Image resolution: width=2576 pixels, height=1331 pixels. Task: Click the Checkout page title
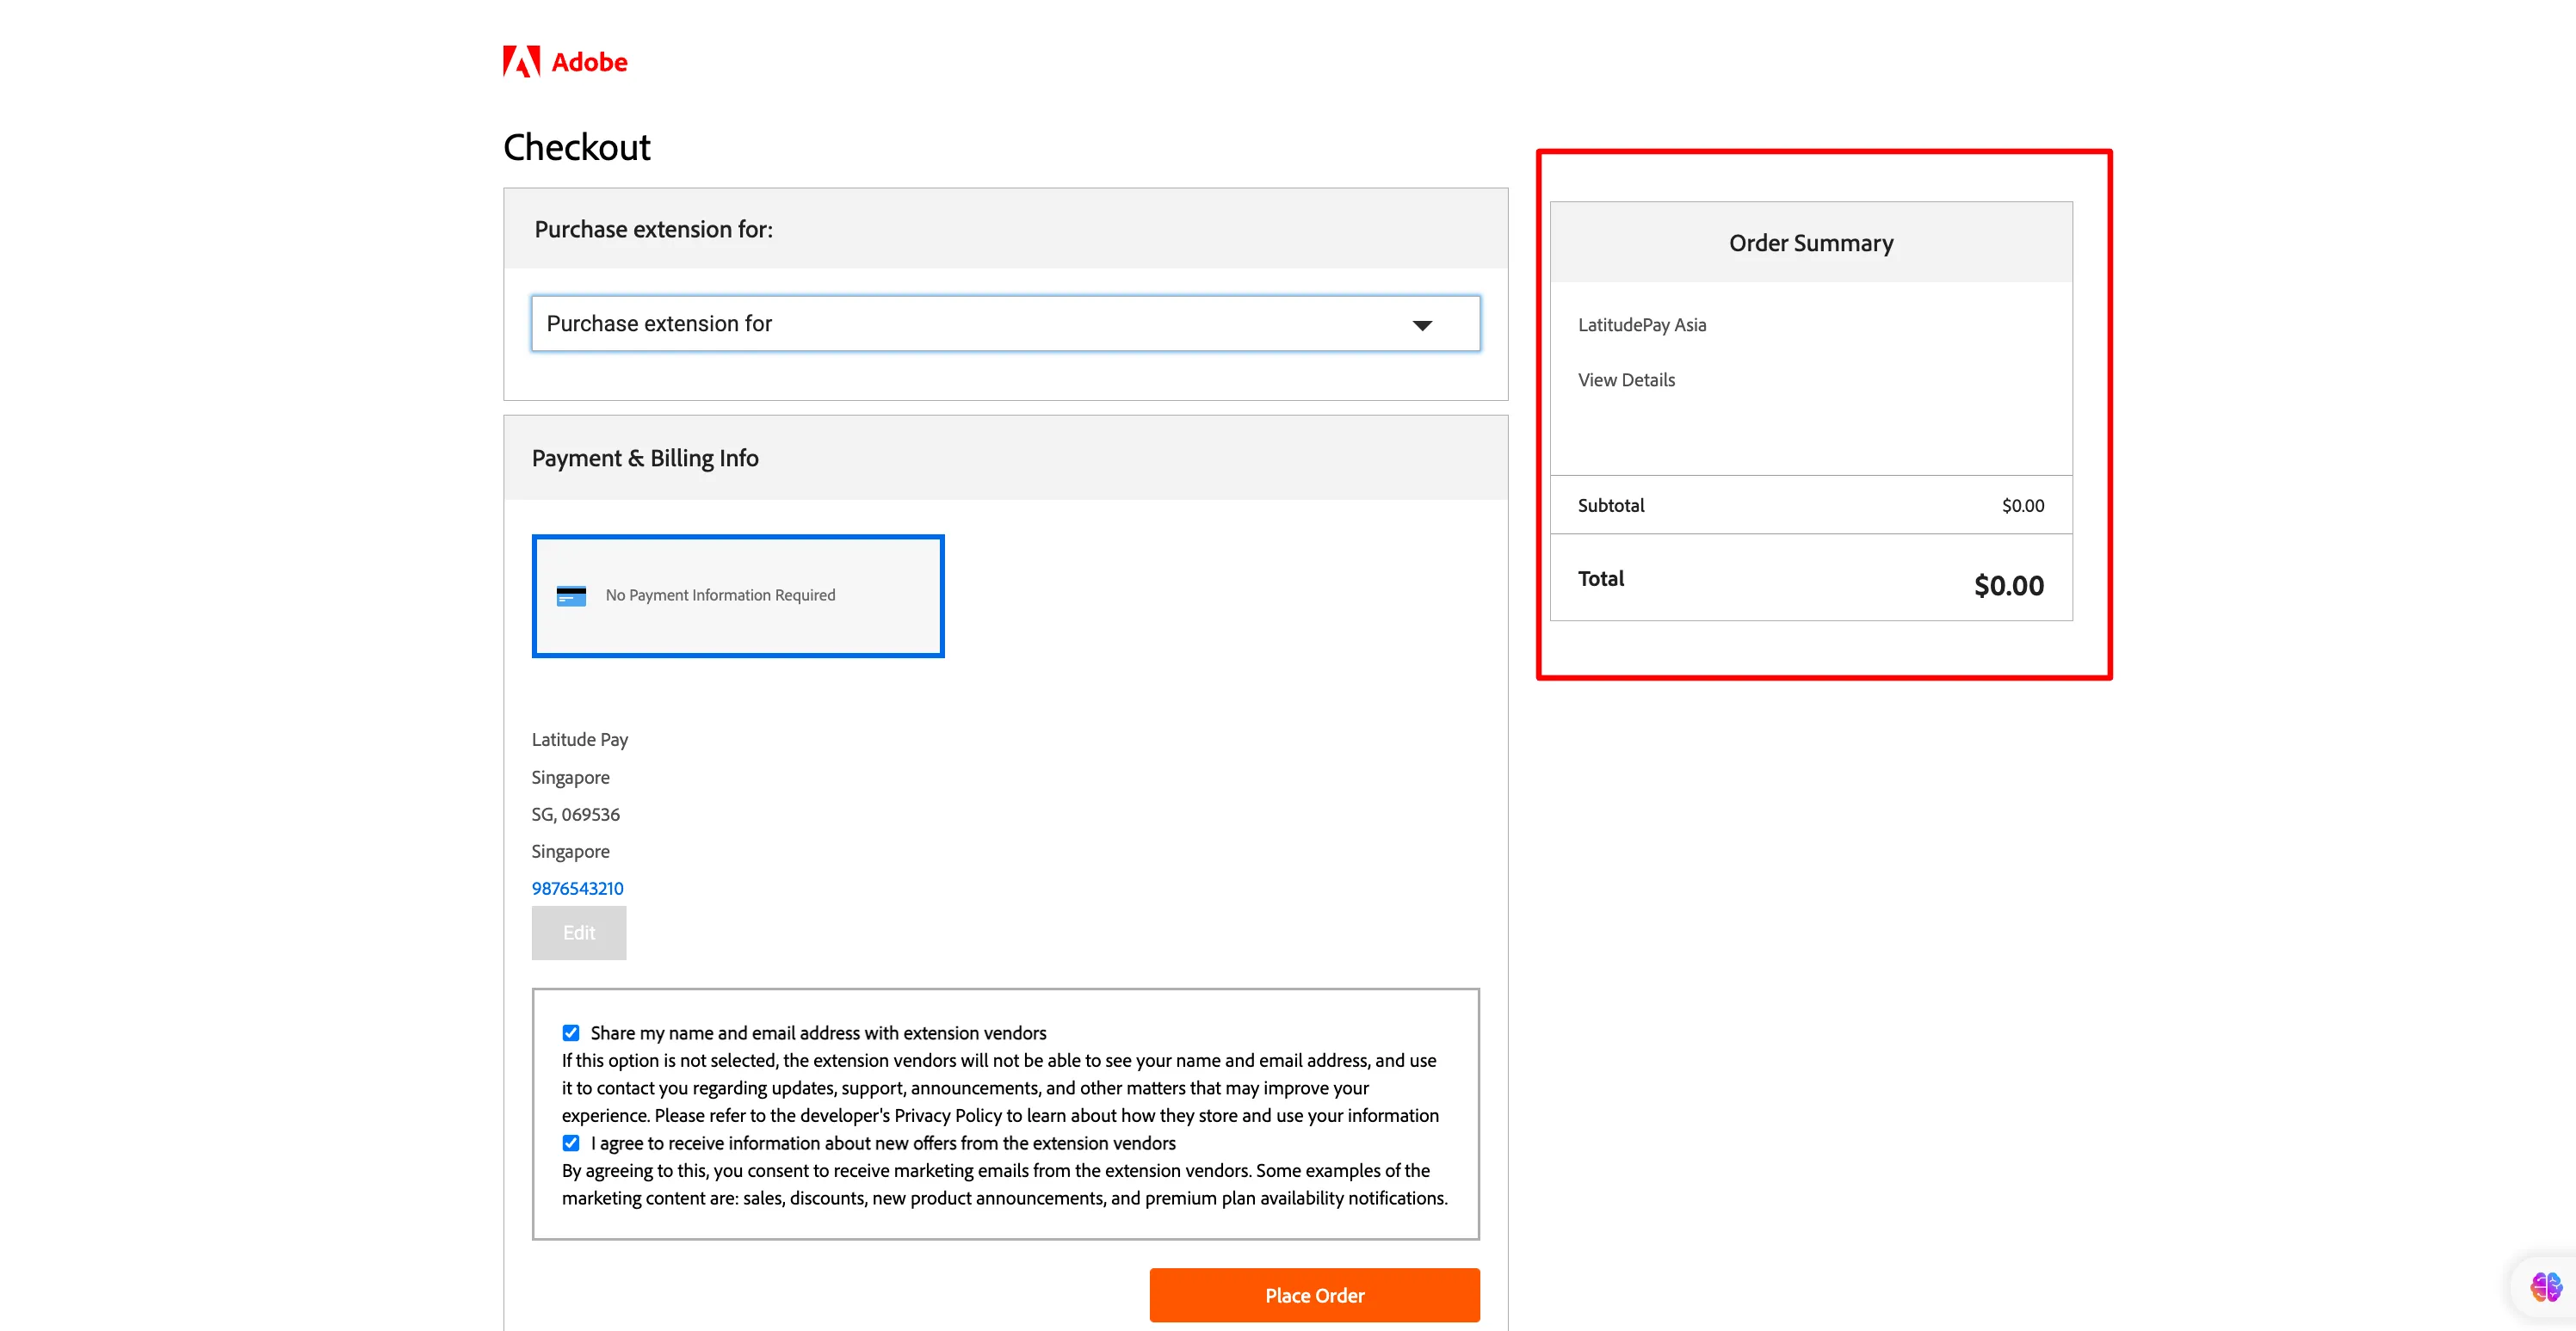(x=577, y=147)
